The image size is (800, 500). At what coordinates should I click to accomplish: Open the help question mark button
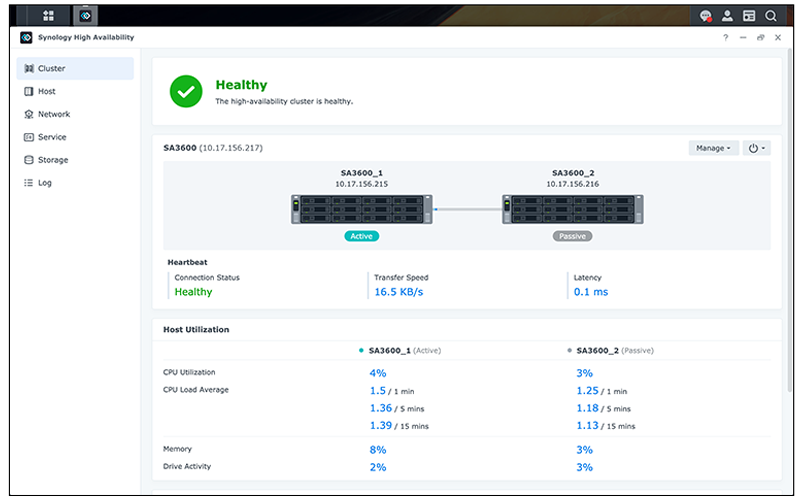[726, 37]
